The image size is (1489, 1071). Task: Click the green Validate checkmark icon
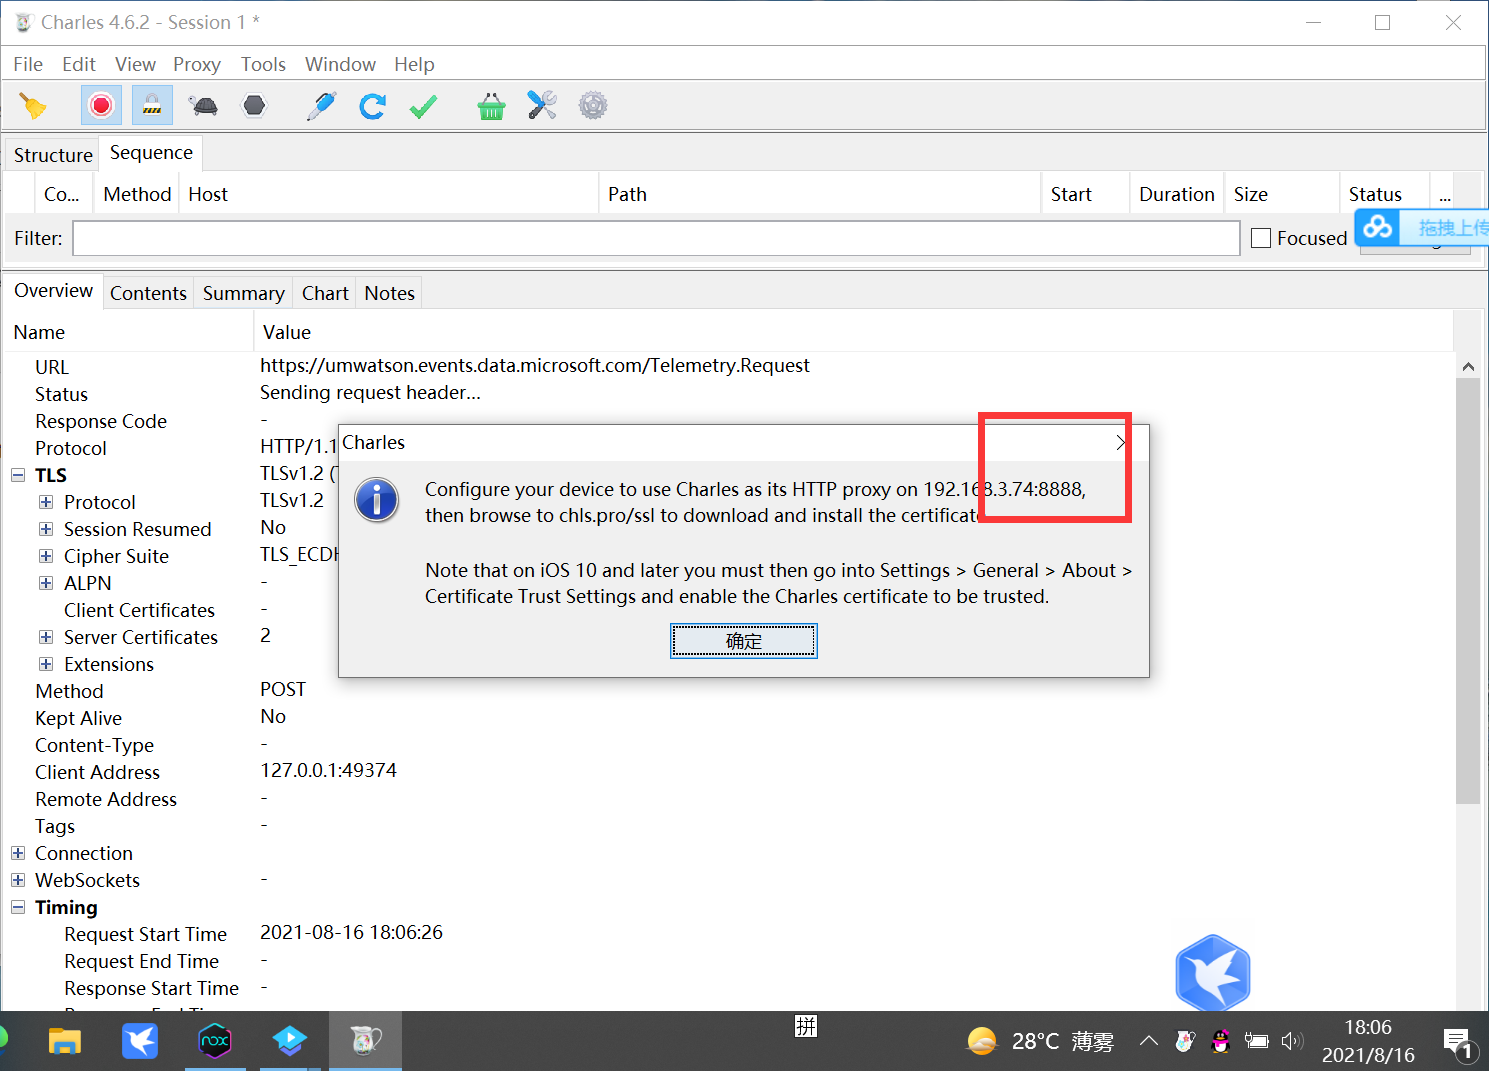[423, 106]
